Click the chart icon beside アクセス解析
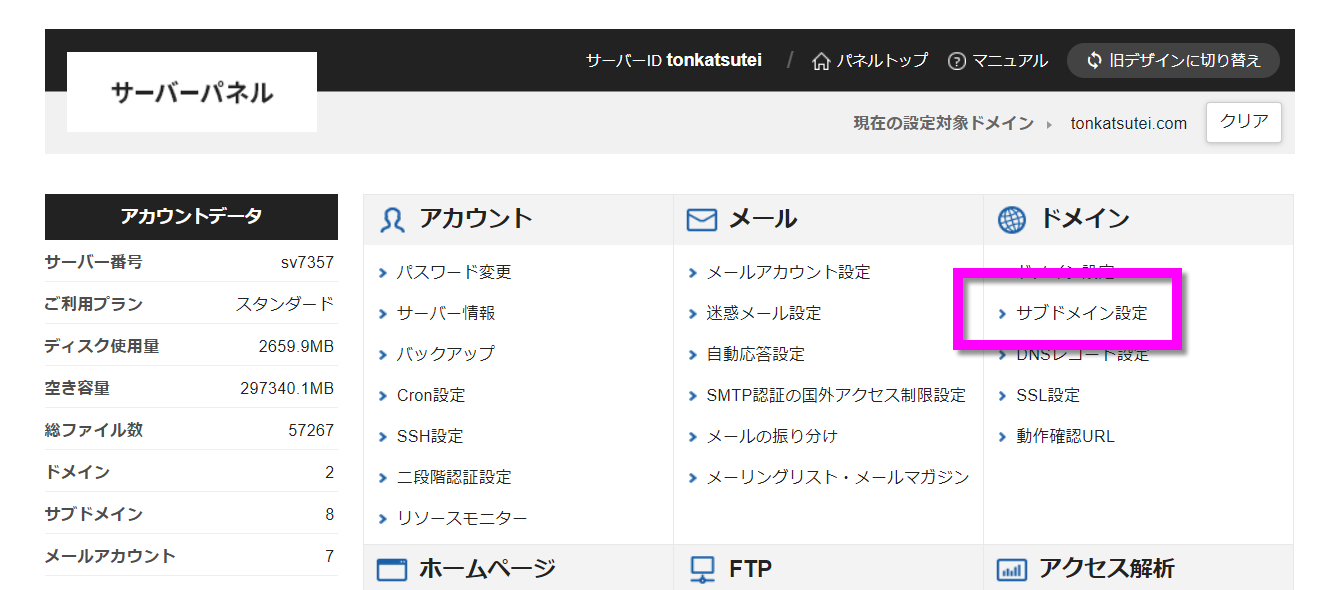This screenshot has width=1341, height=590. (1012, 570)
